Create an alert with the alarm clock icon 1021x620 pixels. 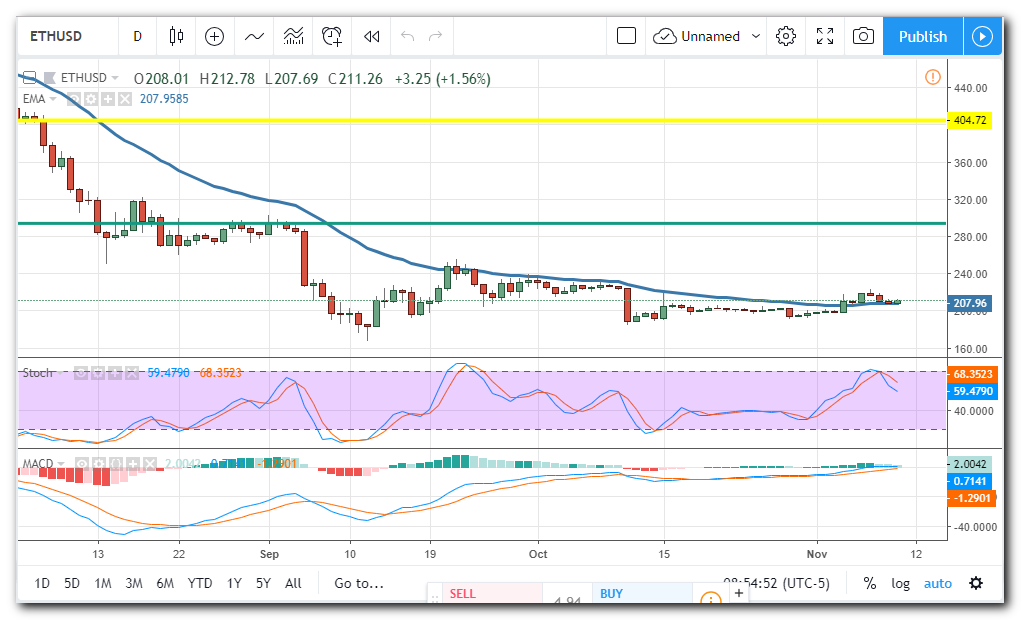(x=332, y=36)
